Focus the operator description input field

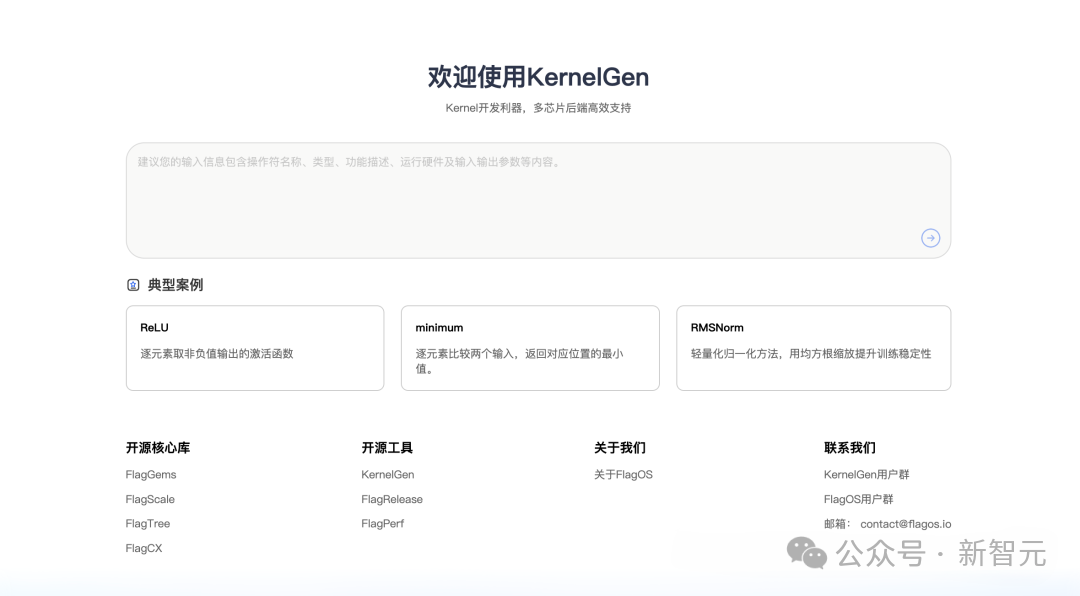point(539,201)
